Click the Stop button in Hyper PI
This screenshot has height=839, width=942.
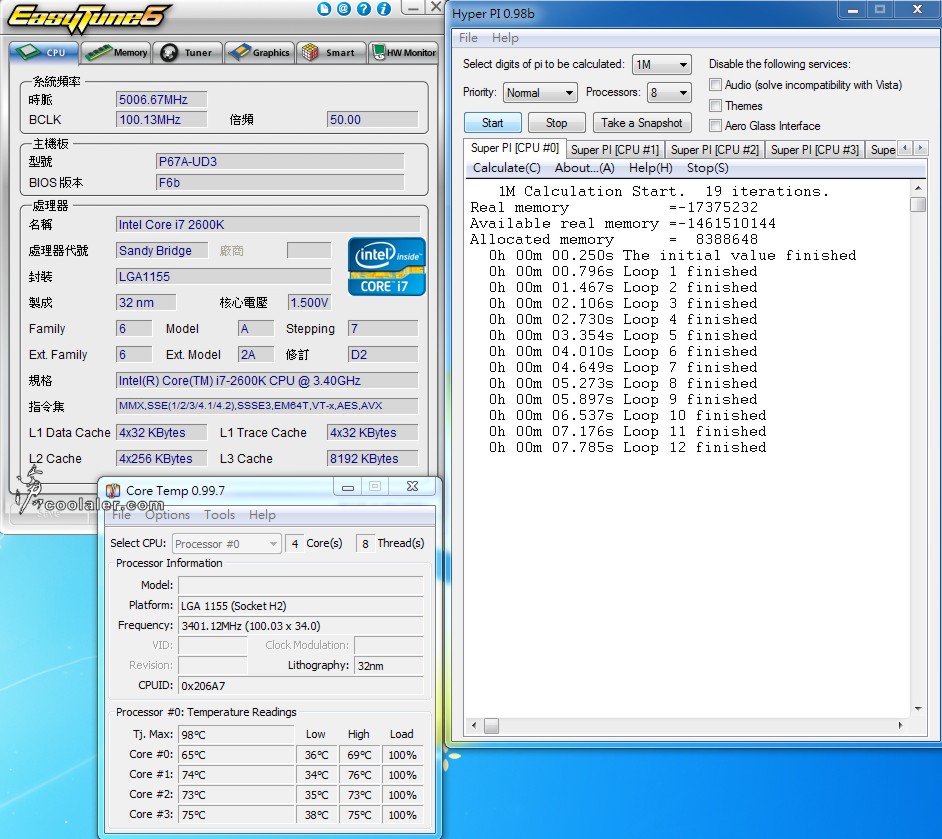556,123
